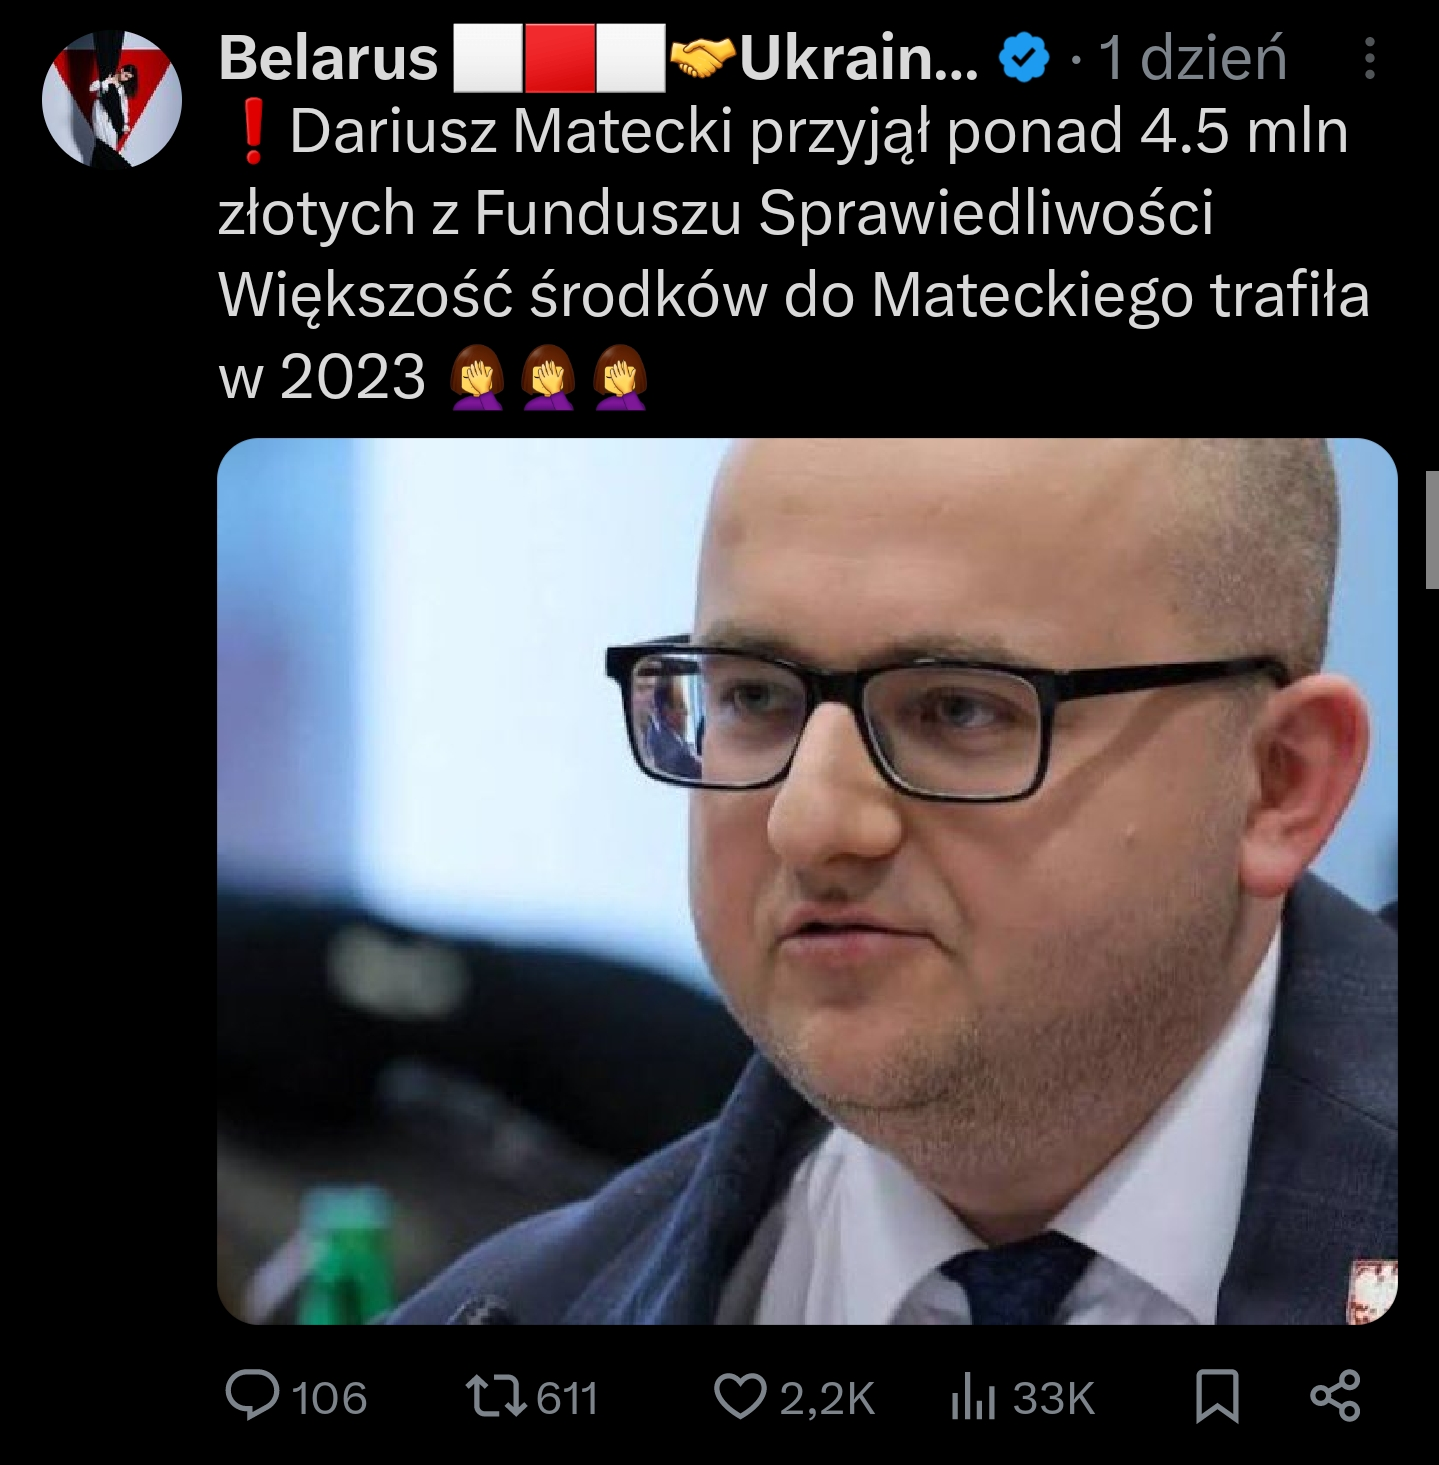Repost the tweet using the retweet icon
The height and width of the screenshot is (1465, 1439).
tap(497, 1397)
